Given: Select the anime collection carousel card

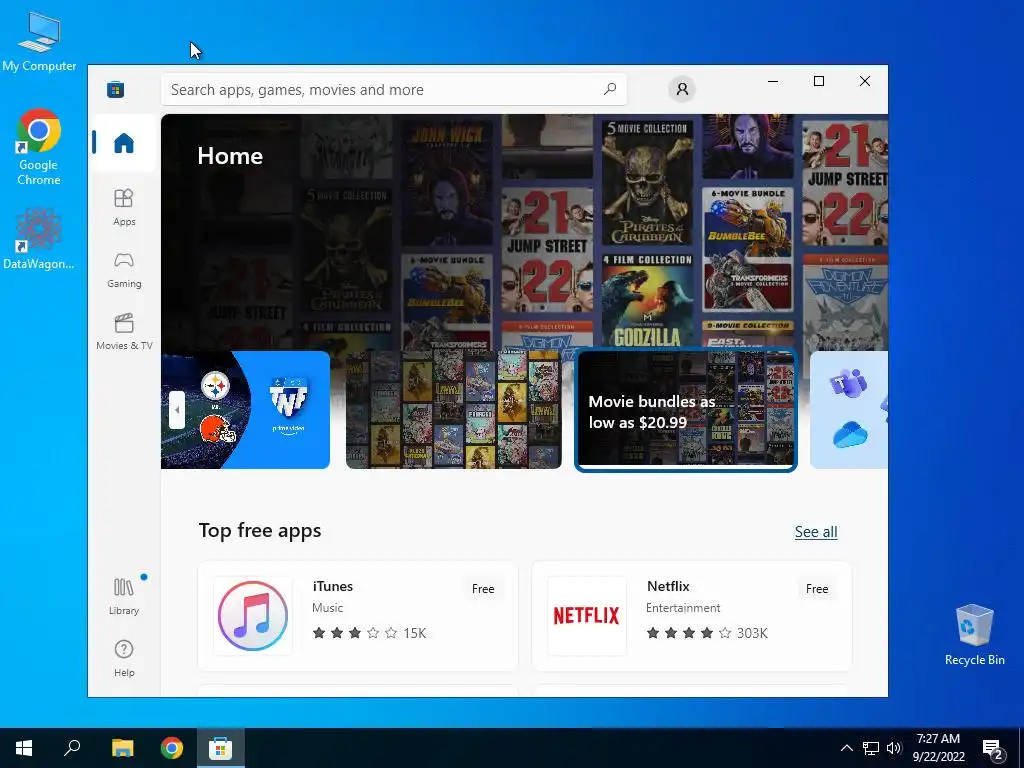Looking at the screenshot, I should [x=454, y=410].
